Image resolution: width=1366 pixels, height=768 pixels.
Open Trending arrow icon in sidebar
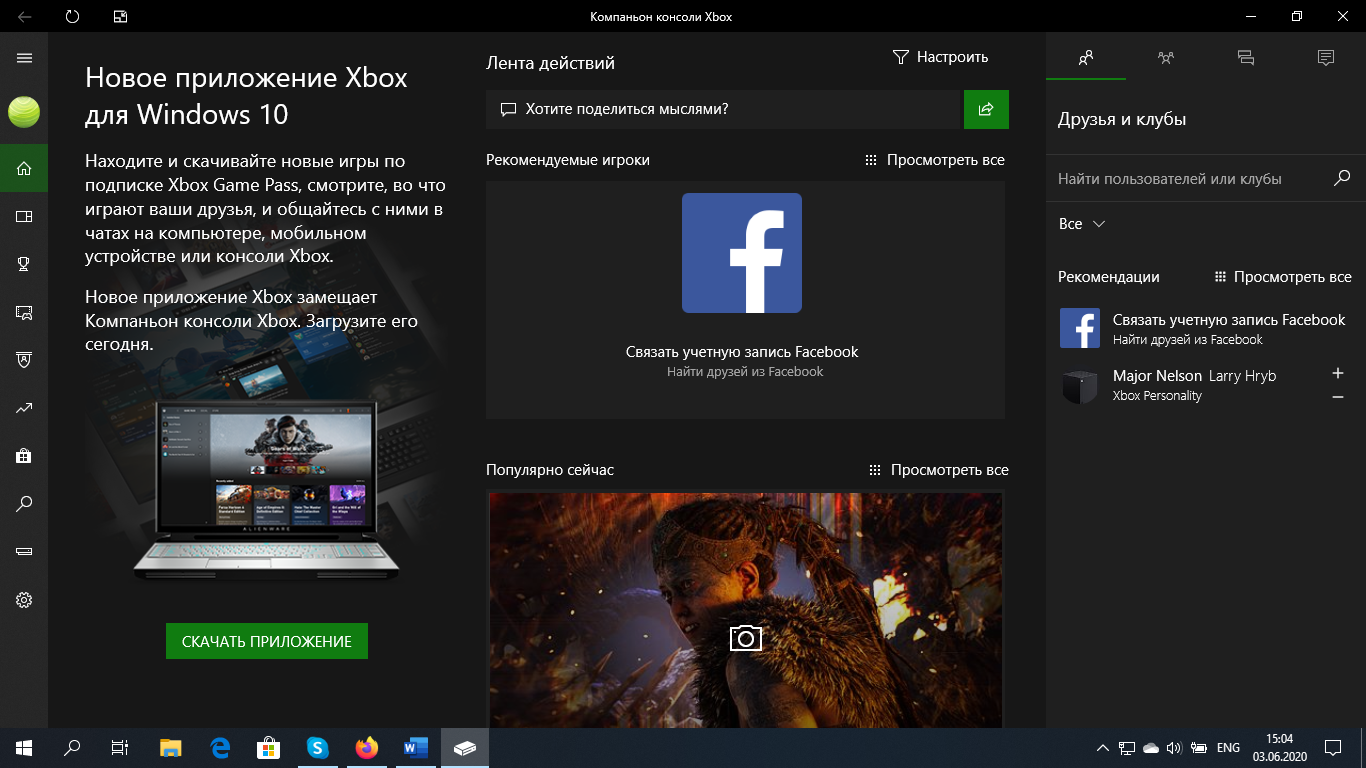point(24,408)
